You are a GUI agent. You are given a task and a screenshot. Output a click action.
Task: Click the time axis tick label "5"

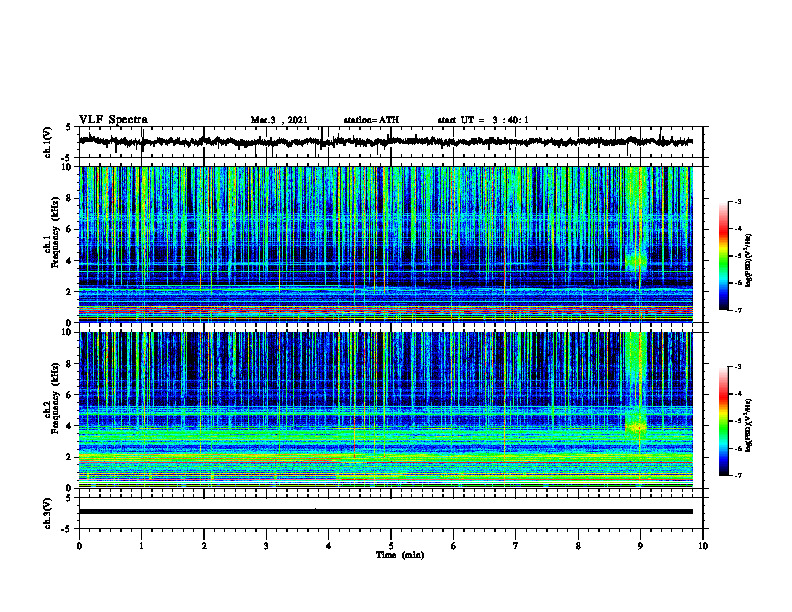point(391,546)
